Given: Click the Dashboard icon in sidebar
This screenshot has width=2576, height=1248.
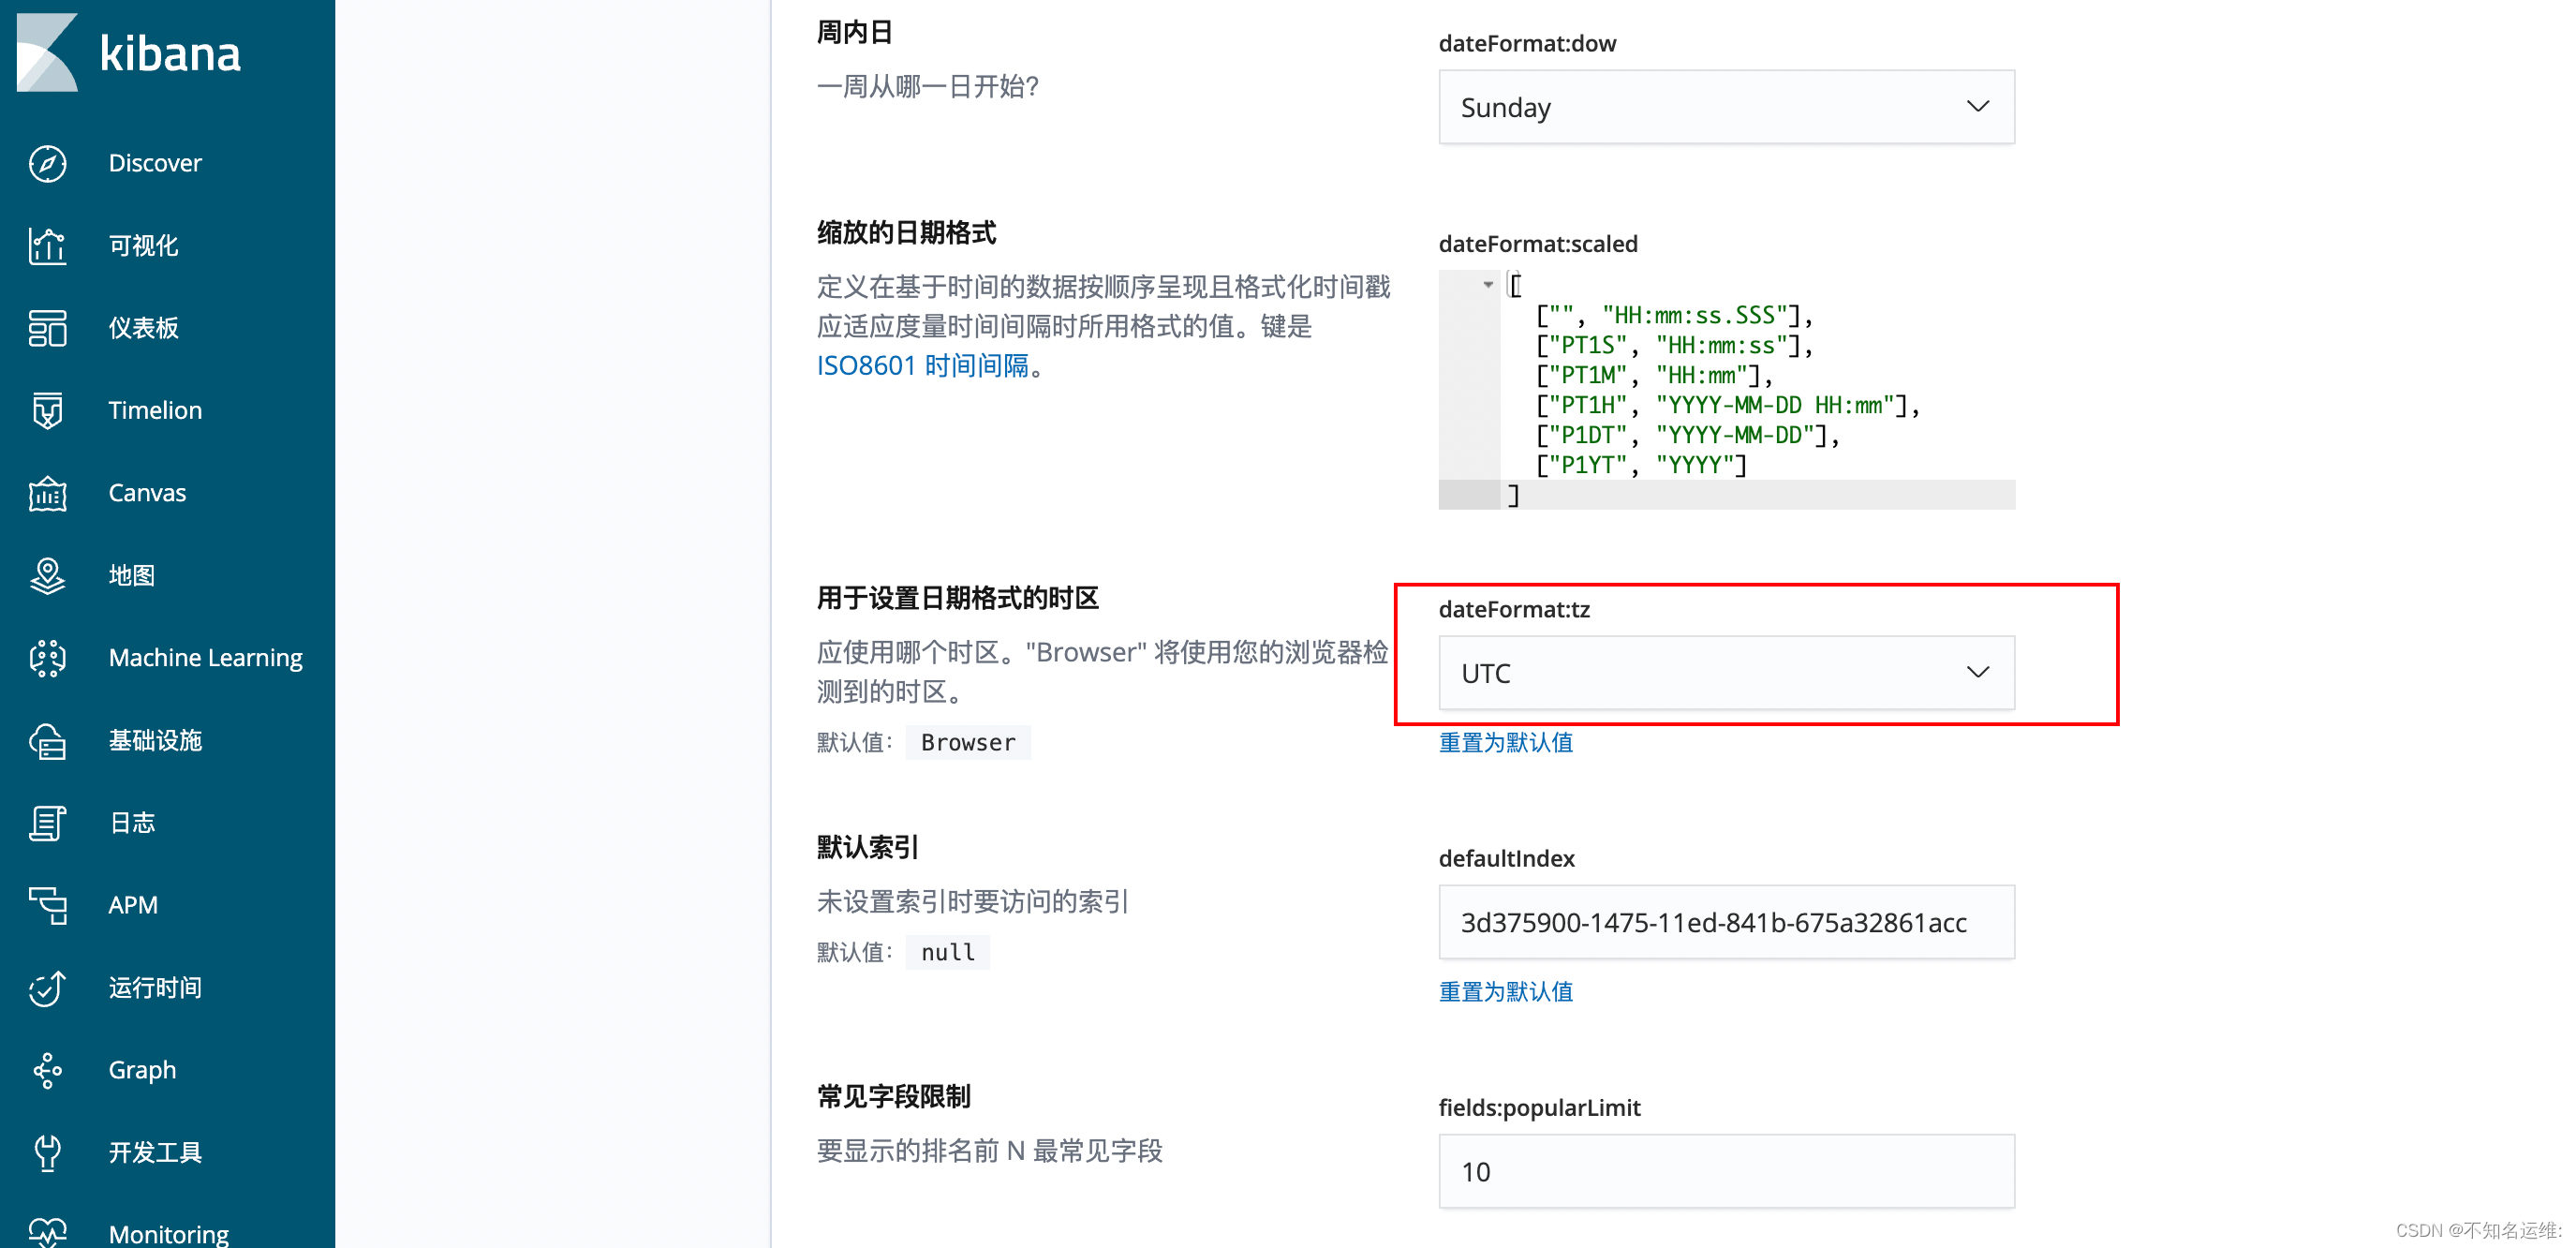Looking at the screenshot, I should pos(47,328).
